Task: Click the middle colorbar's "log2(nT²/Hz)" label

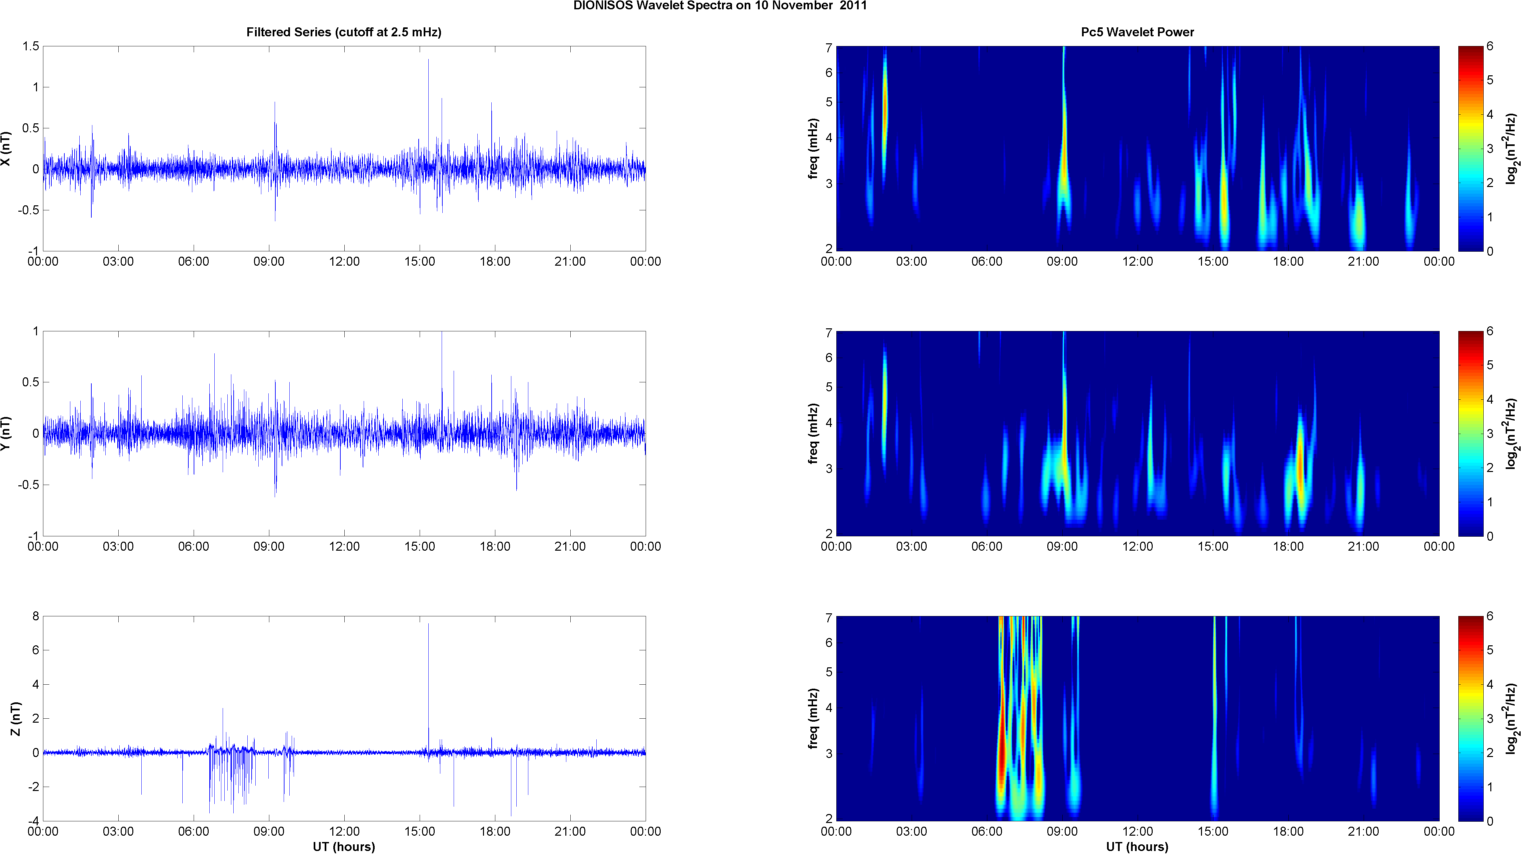Action: click(1512, 434)
